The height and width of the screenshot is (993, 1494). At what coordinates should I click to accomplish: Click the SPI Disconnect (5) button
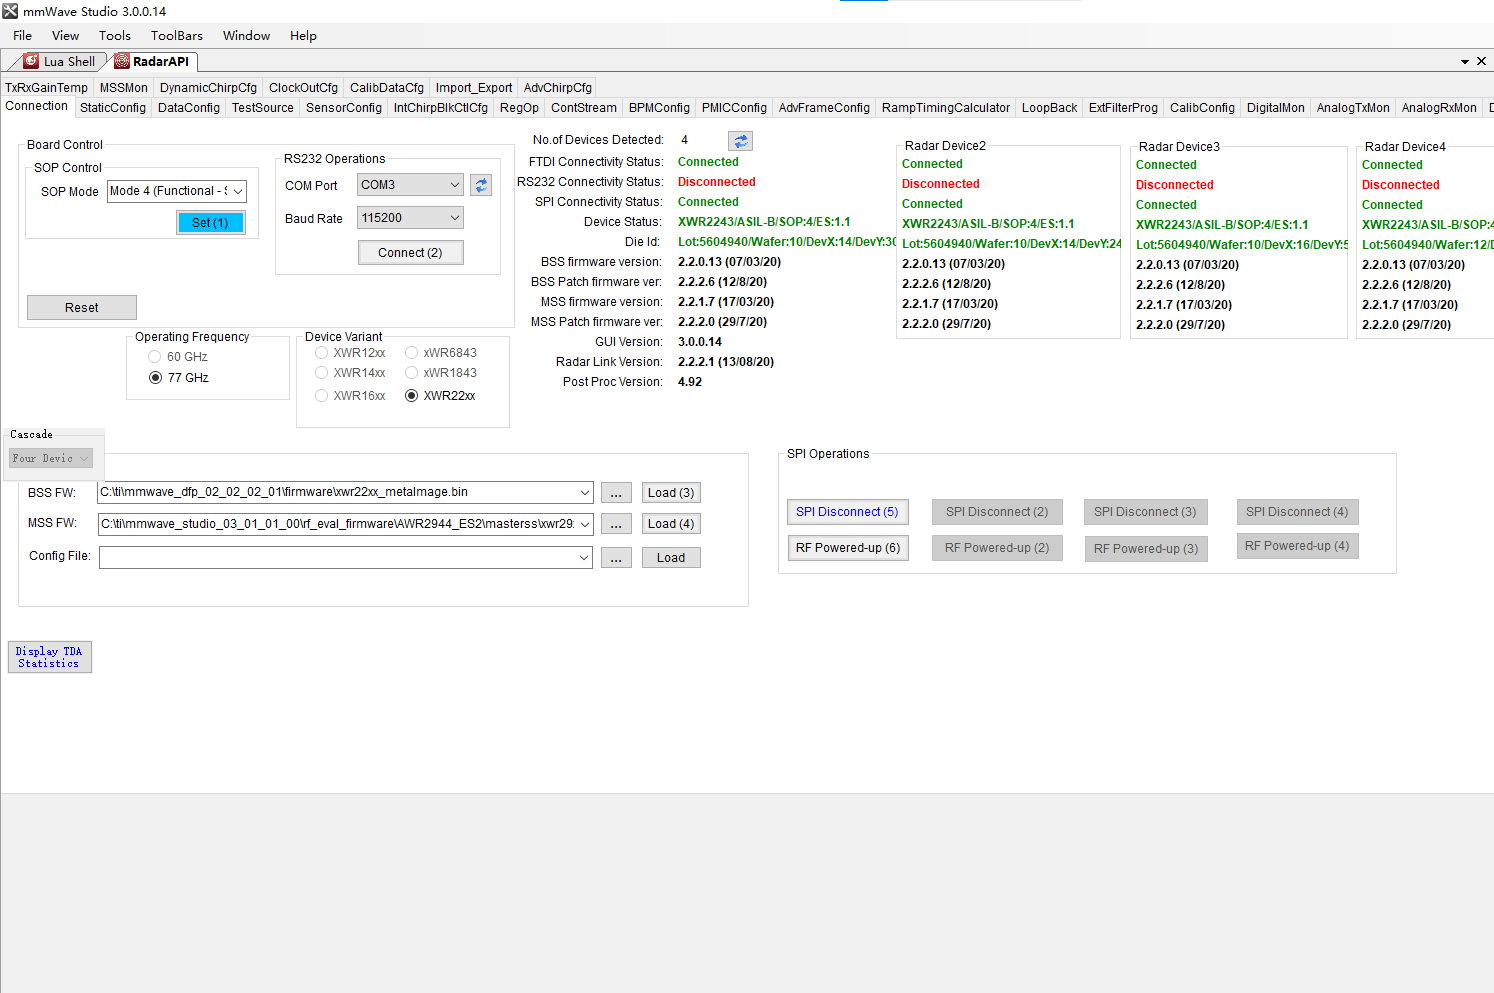847,512
